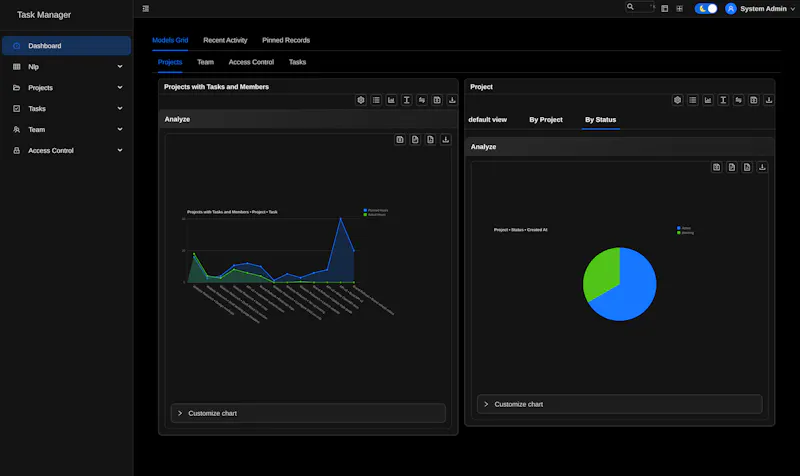Click list view icon in Projects with Tasks panel
The width and height of the screenshot is (800, 476).
(376, 100)
